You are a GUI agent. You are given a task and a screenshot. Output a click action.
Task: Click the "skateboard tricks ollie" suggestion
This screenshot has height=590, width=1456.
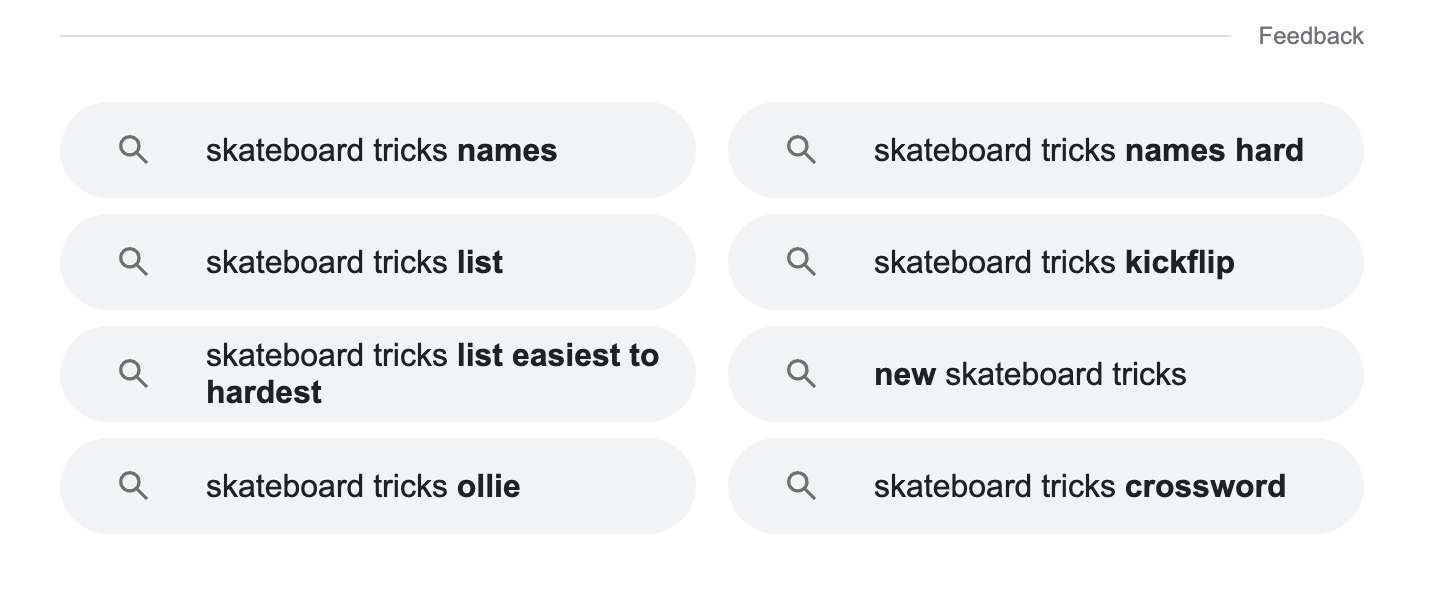(363, 486)
